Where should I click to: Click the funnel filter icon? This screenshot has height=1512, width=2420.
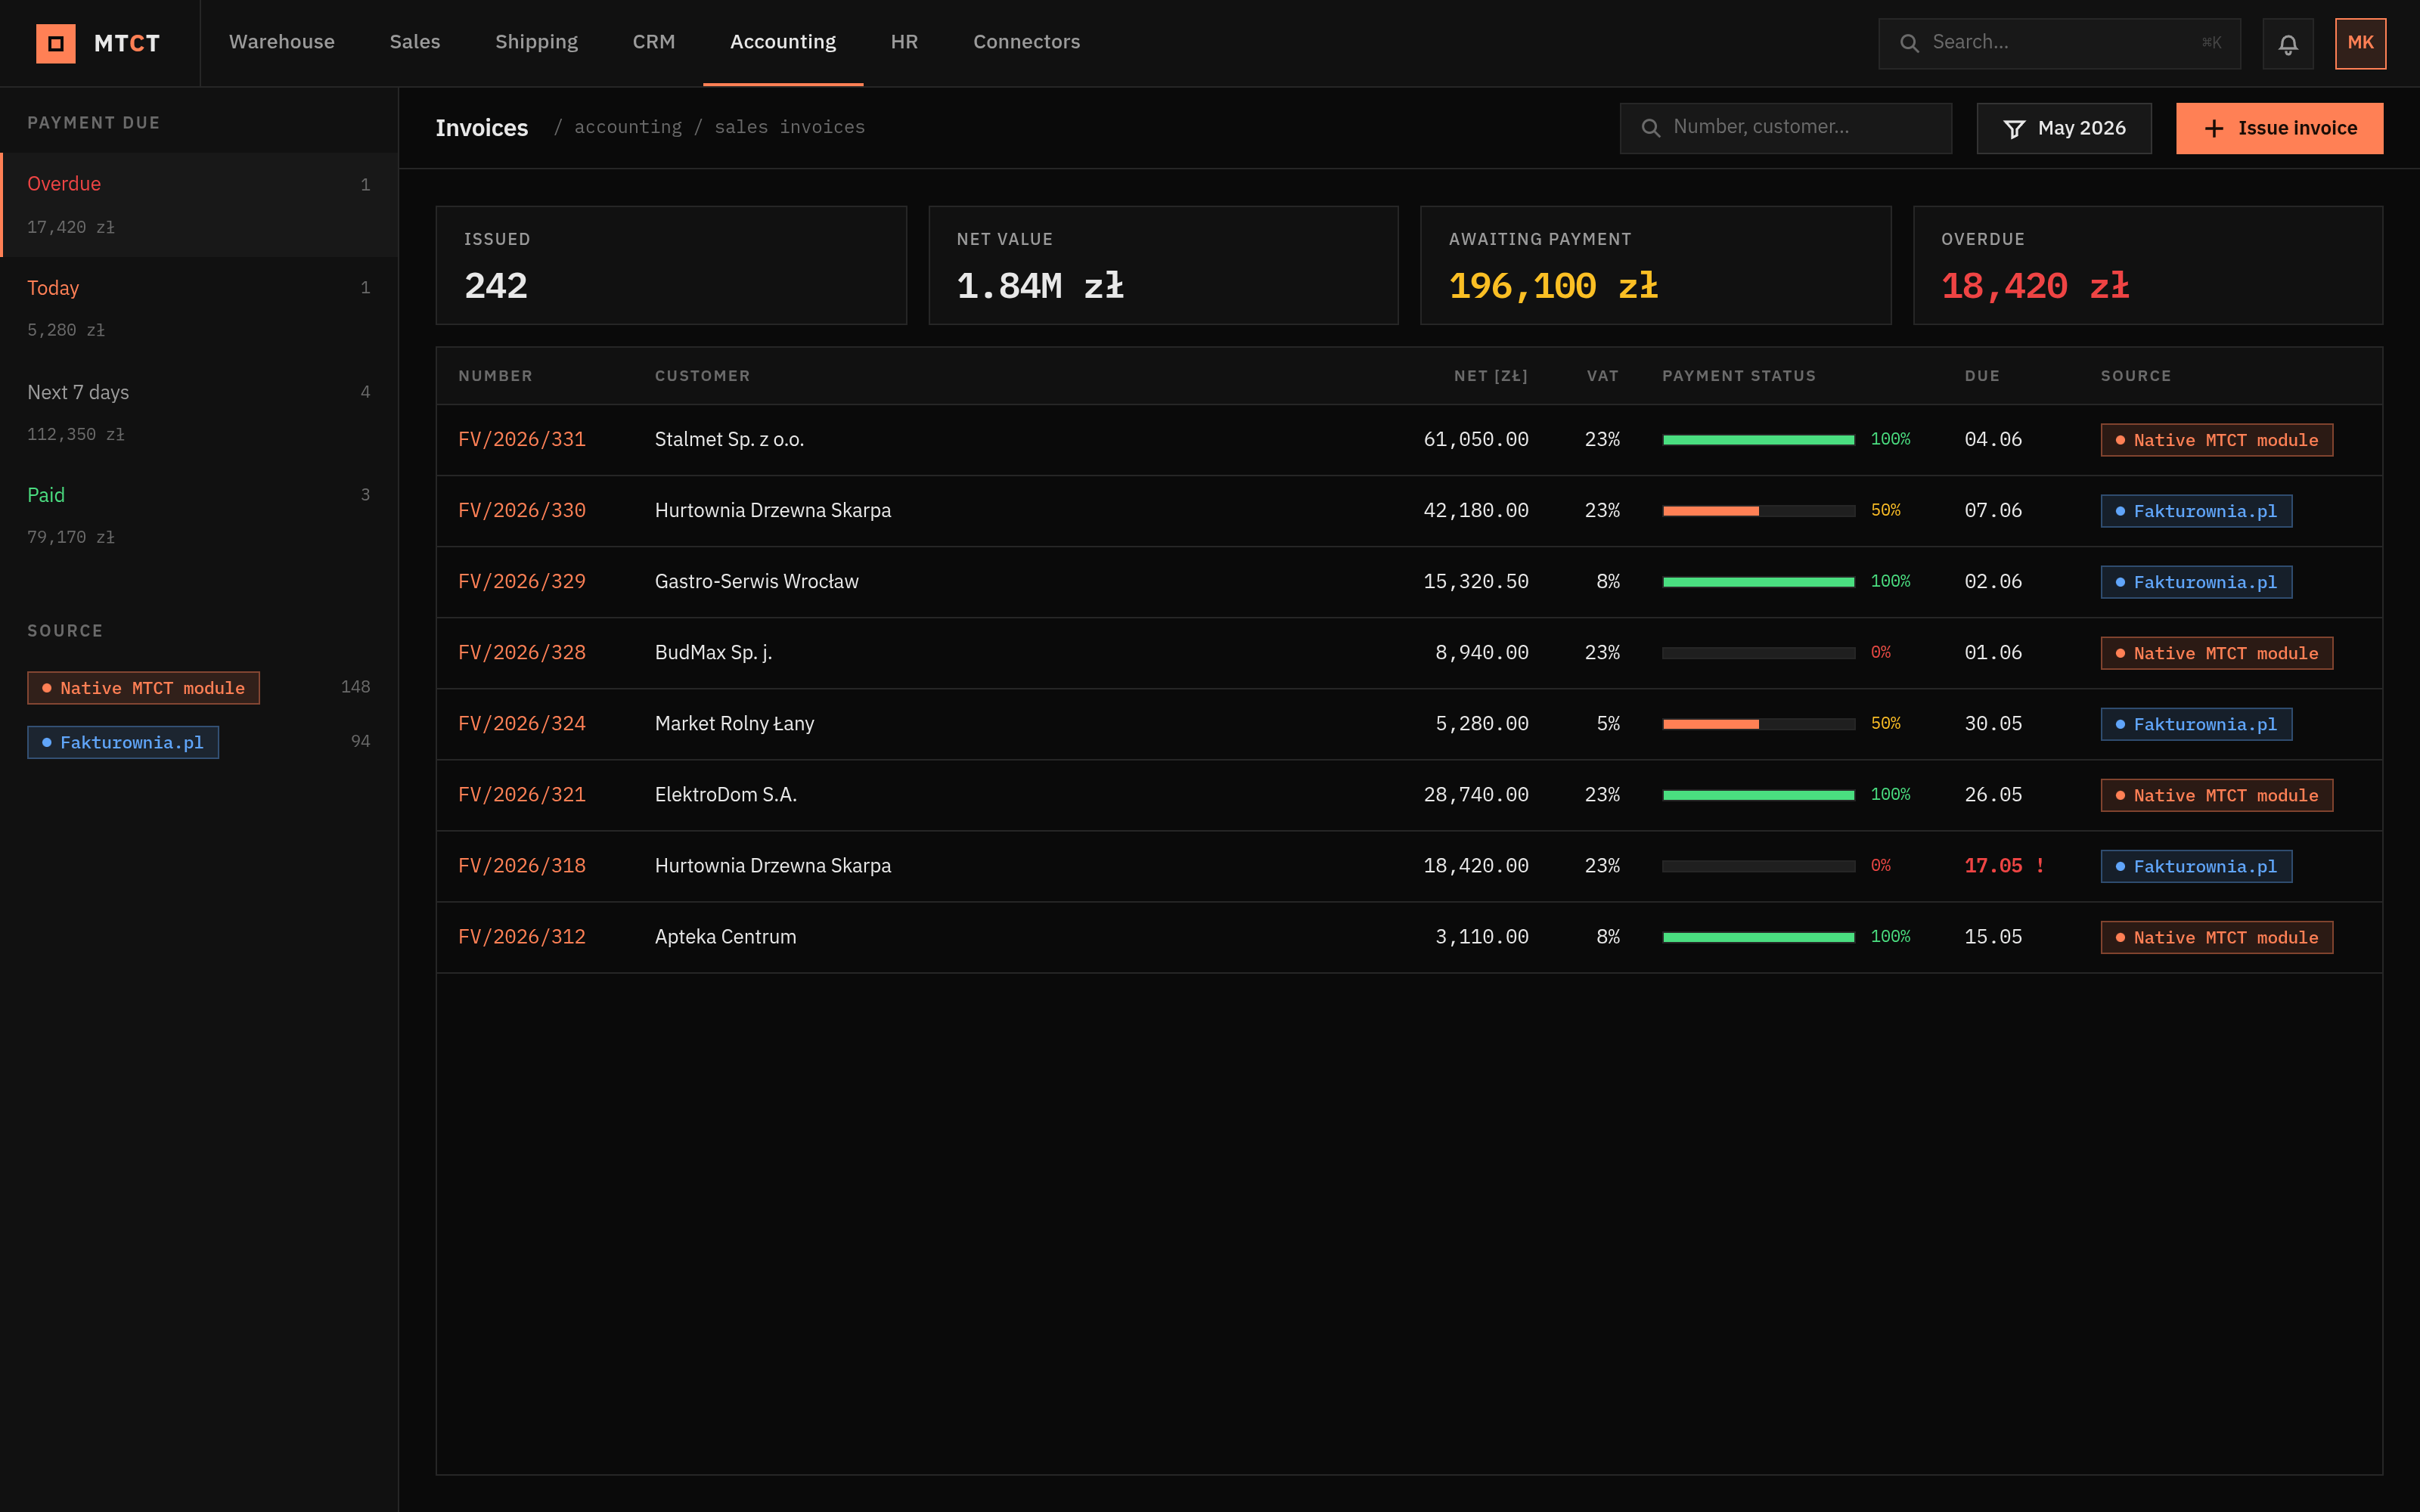coord(2014,129)
